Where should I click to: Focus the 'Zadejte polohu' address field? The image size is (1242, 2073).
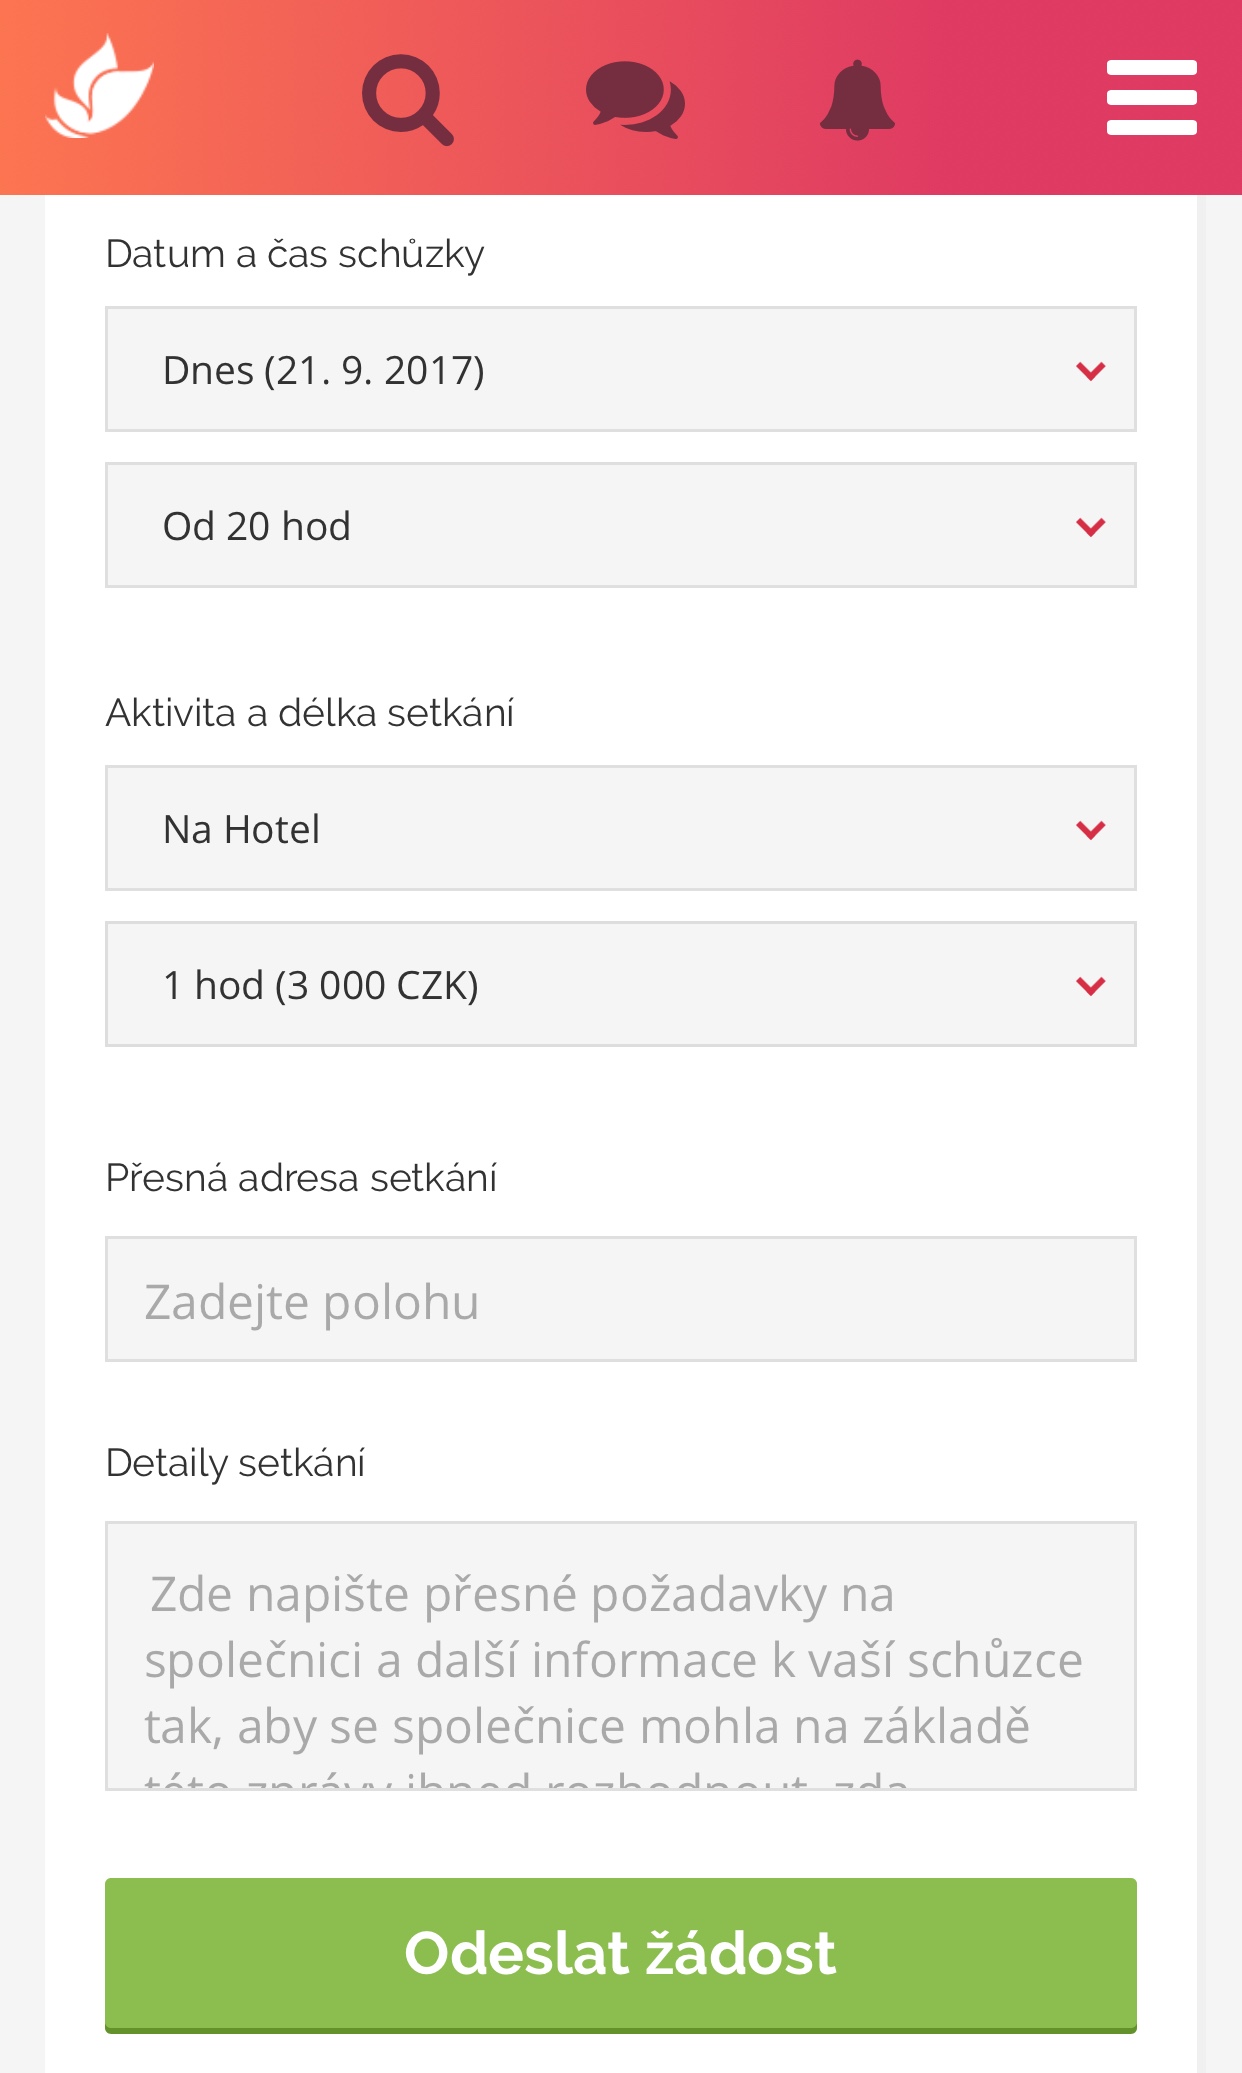point(620,1300)
